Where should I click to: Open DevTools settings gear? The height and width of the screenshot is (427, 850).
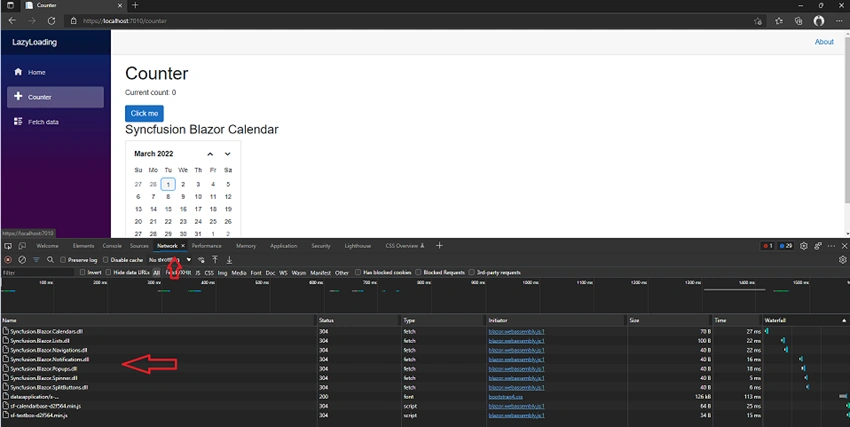tap(803, 246)
